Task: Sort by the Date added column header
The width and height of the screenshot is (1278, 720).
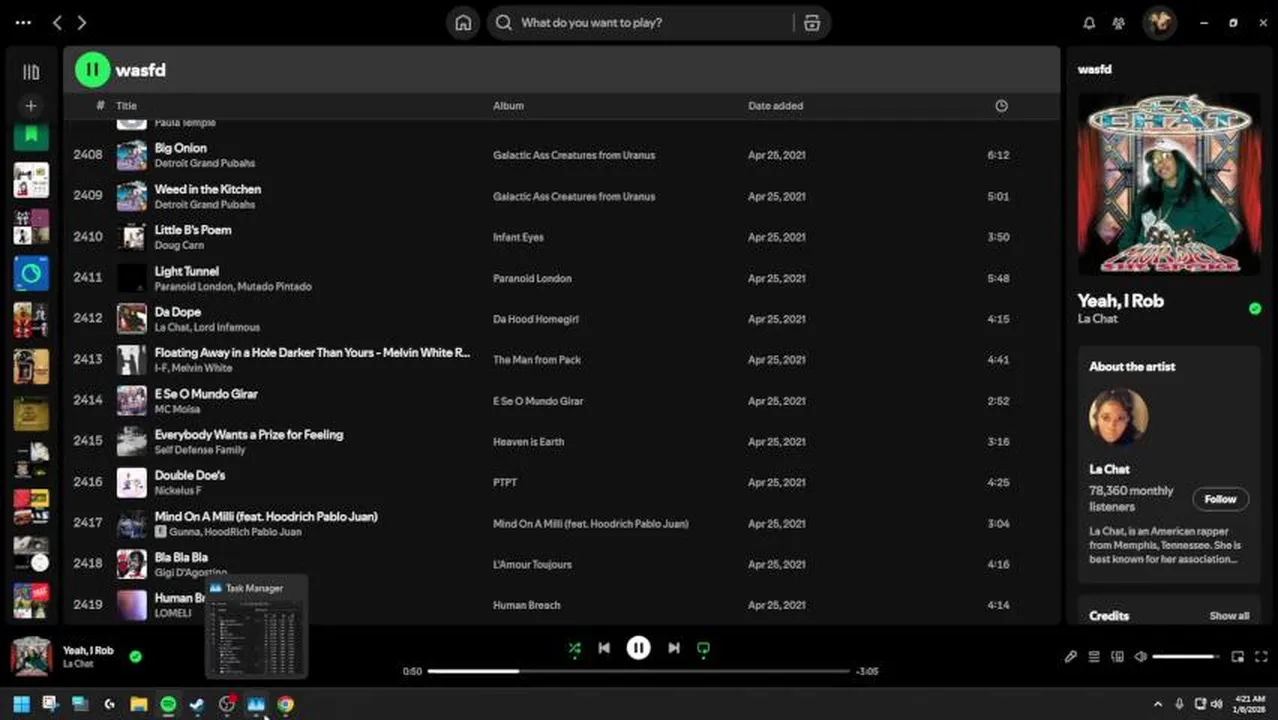Action: tap(775, 106)
